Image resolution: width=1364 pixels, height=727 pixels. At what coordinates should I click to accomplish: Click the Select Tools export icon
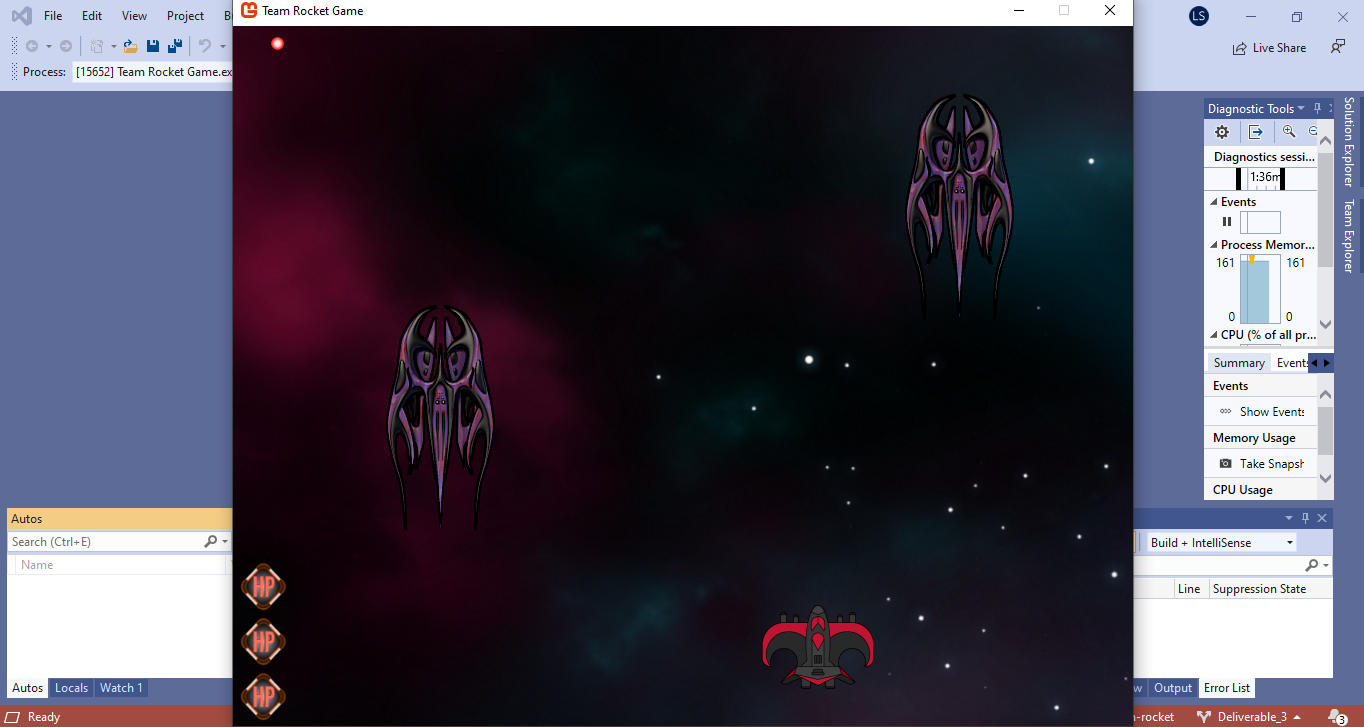(1256, 132)
